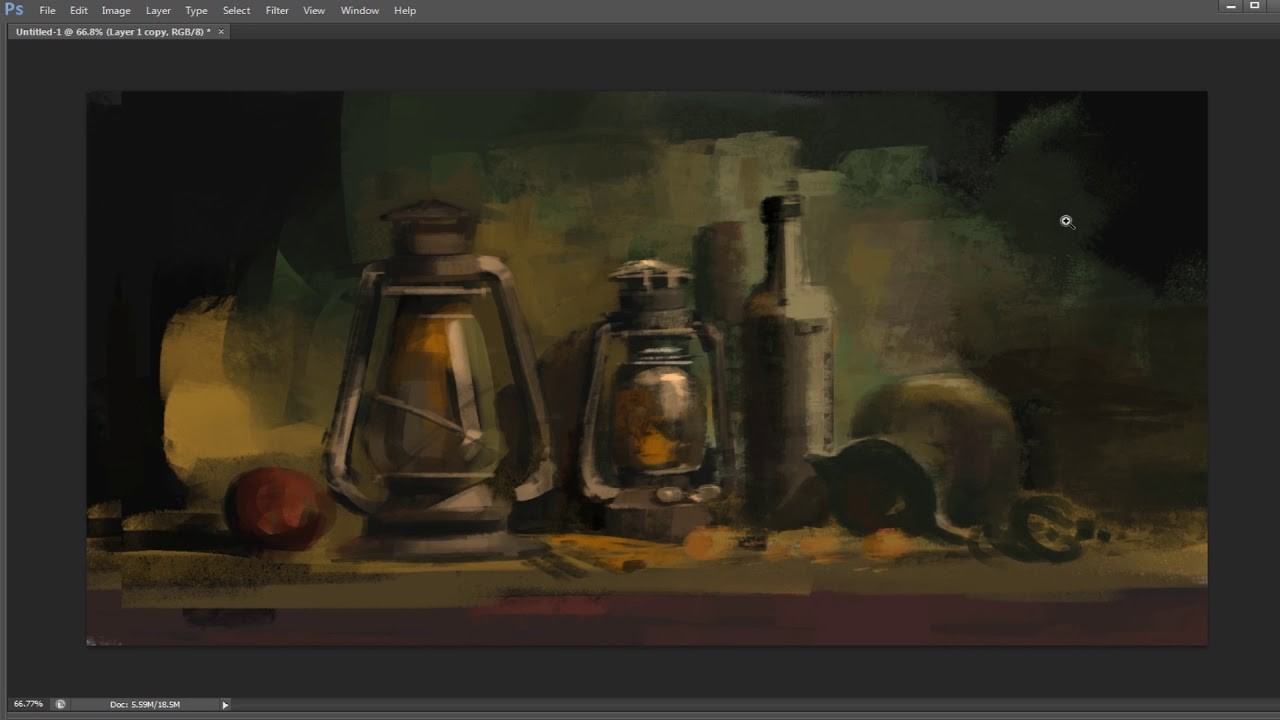Expand the status bar options arrow

point(225,704)
